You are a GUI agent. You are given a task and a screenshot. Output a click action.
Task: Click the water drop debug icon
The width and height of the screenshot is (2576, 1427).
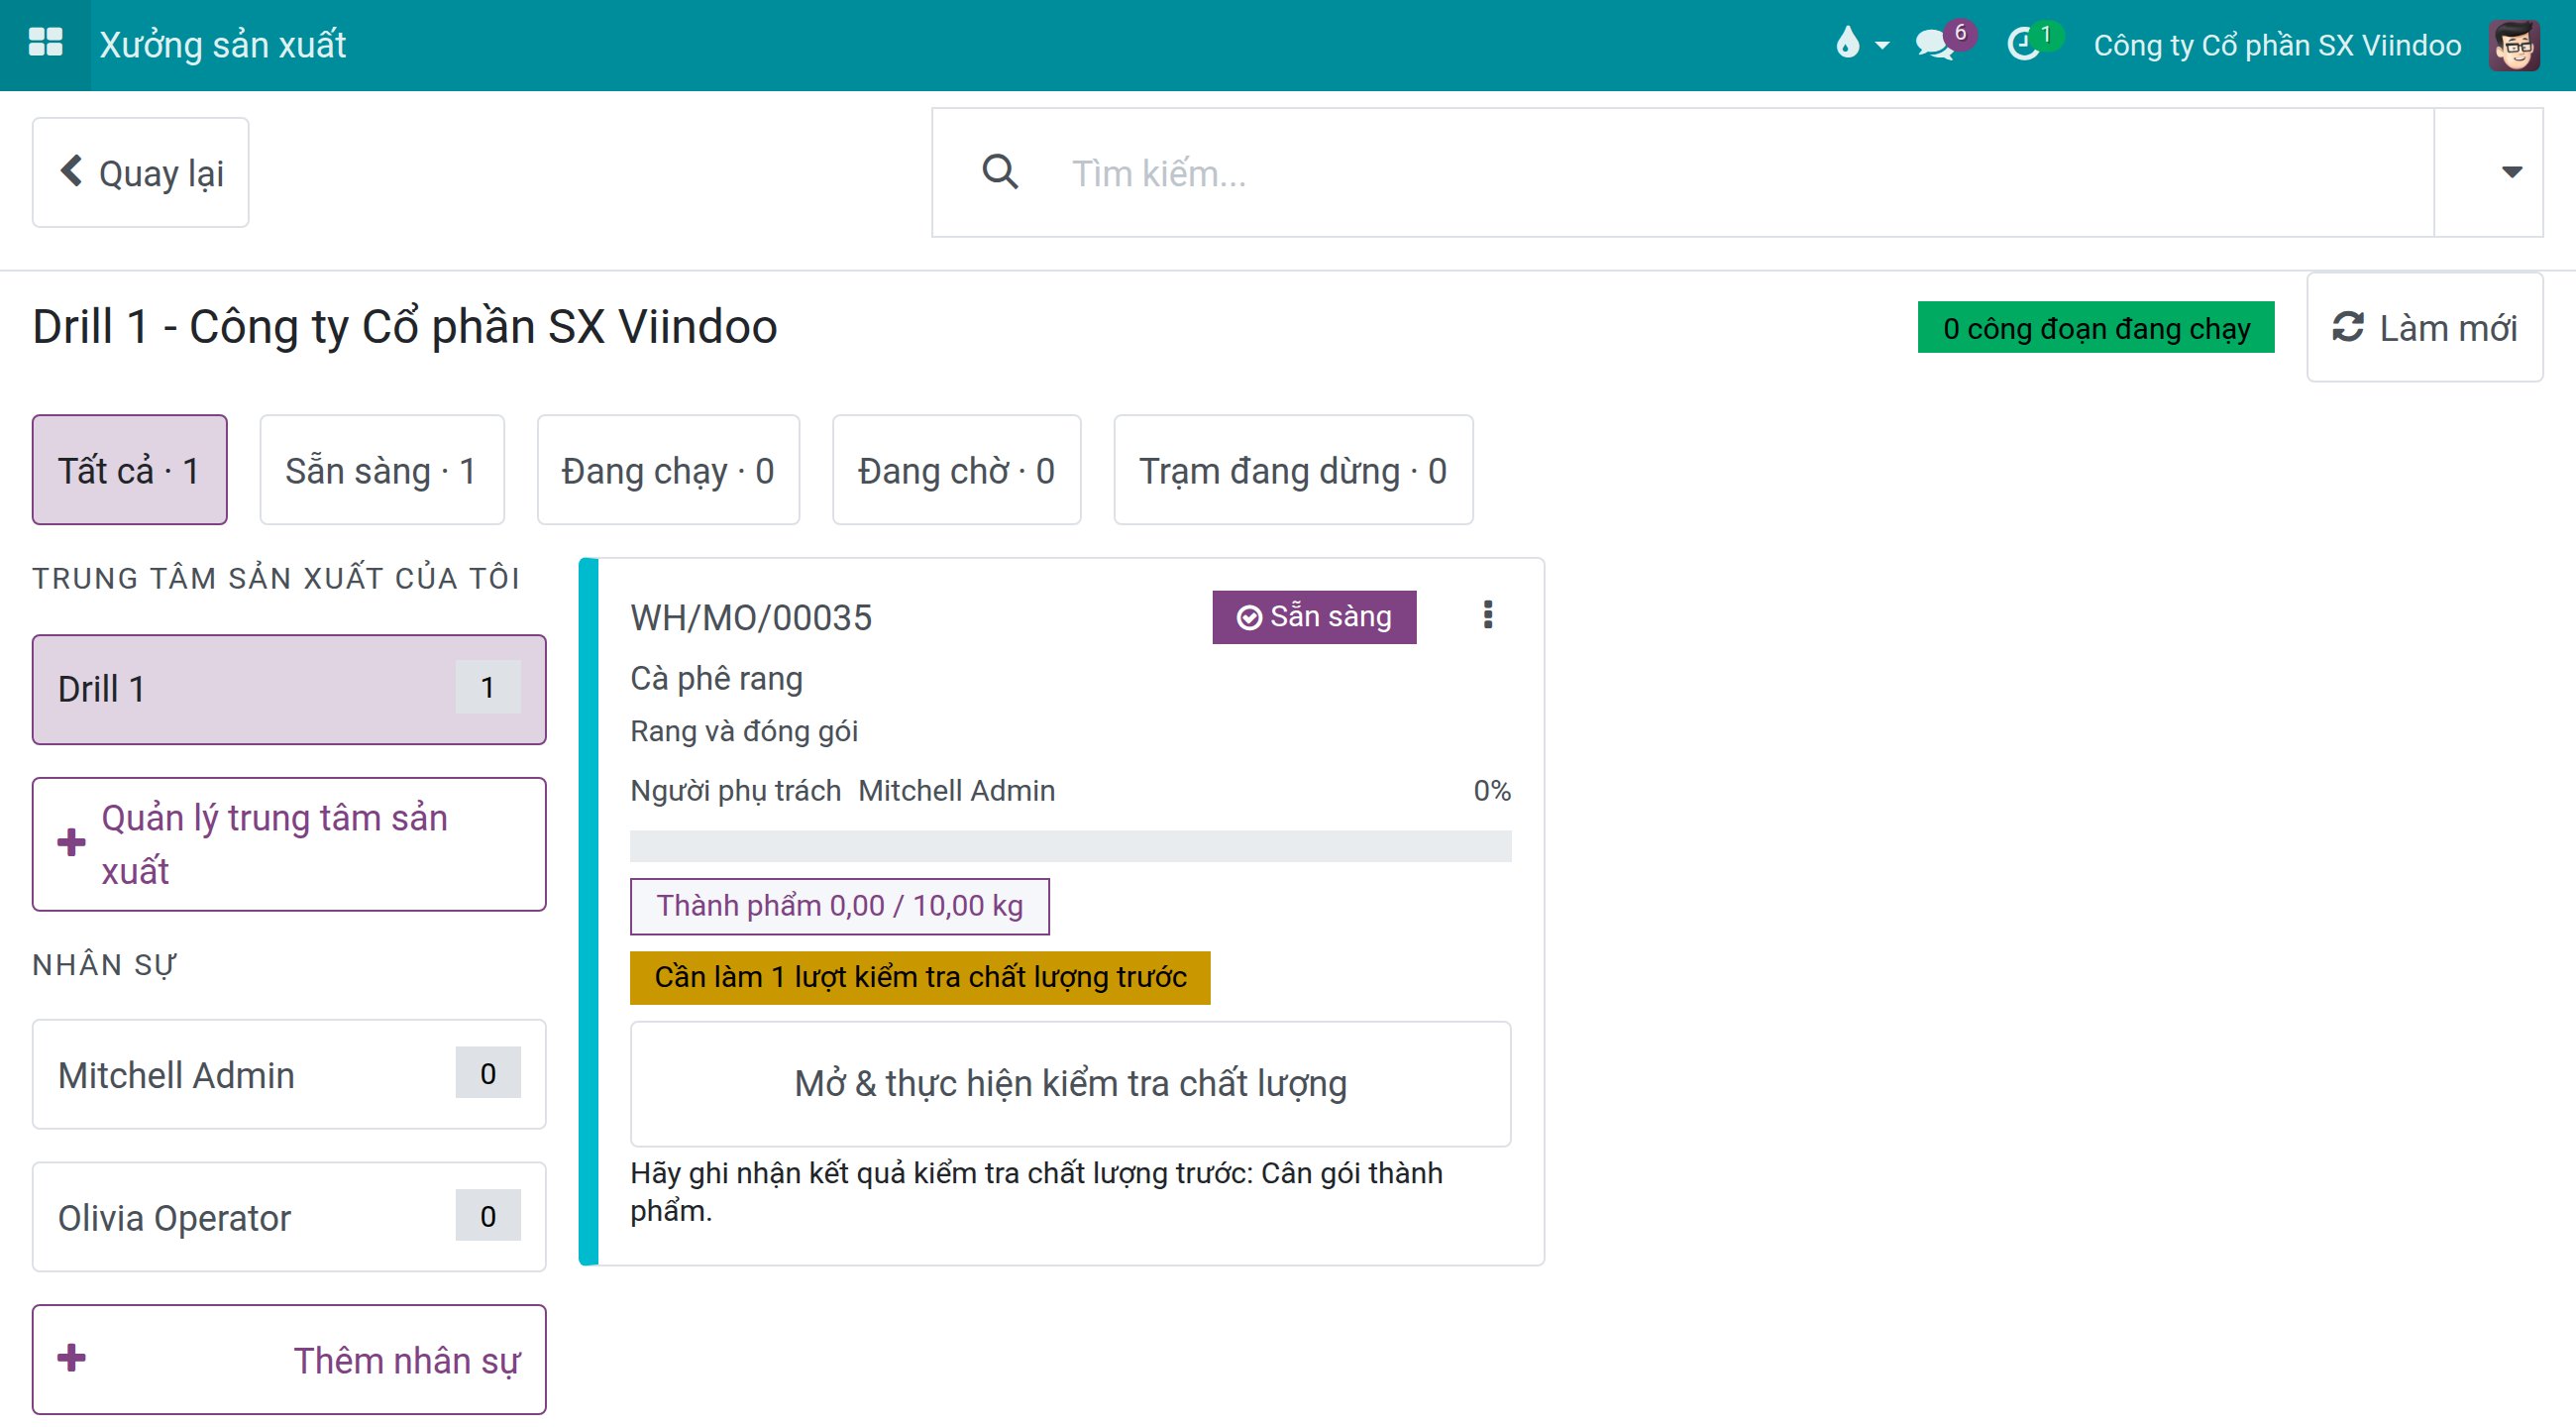[x=1847, y=43]
